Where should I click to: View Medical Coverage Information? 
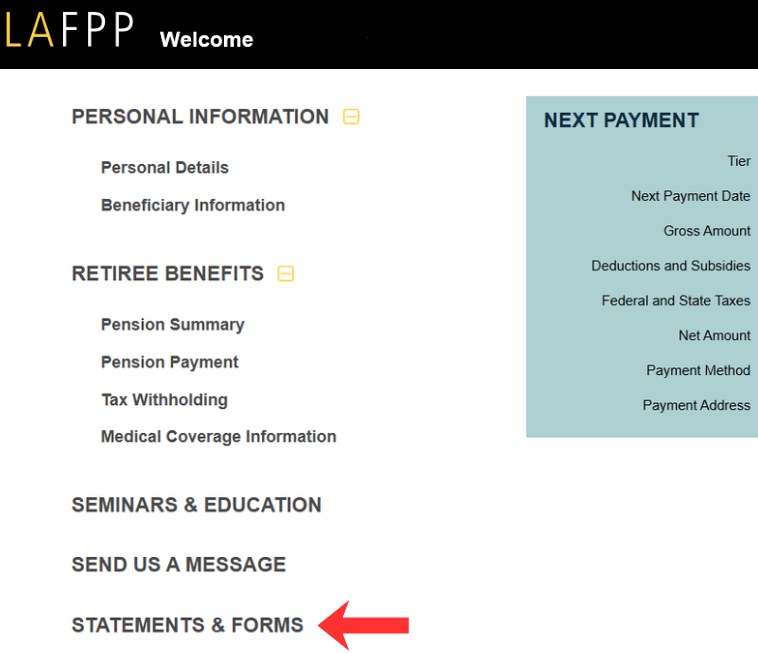218,437
